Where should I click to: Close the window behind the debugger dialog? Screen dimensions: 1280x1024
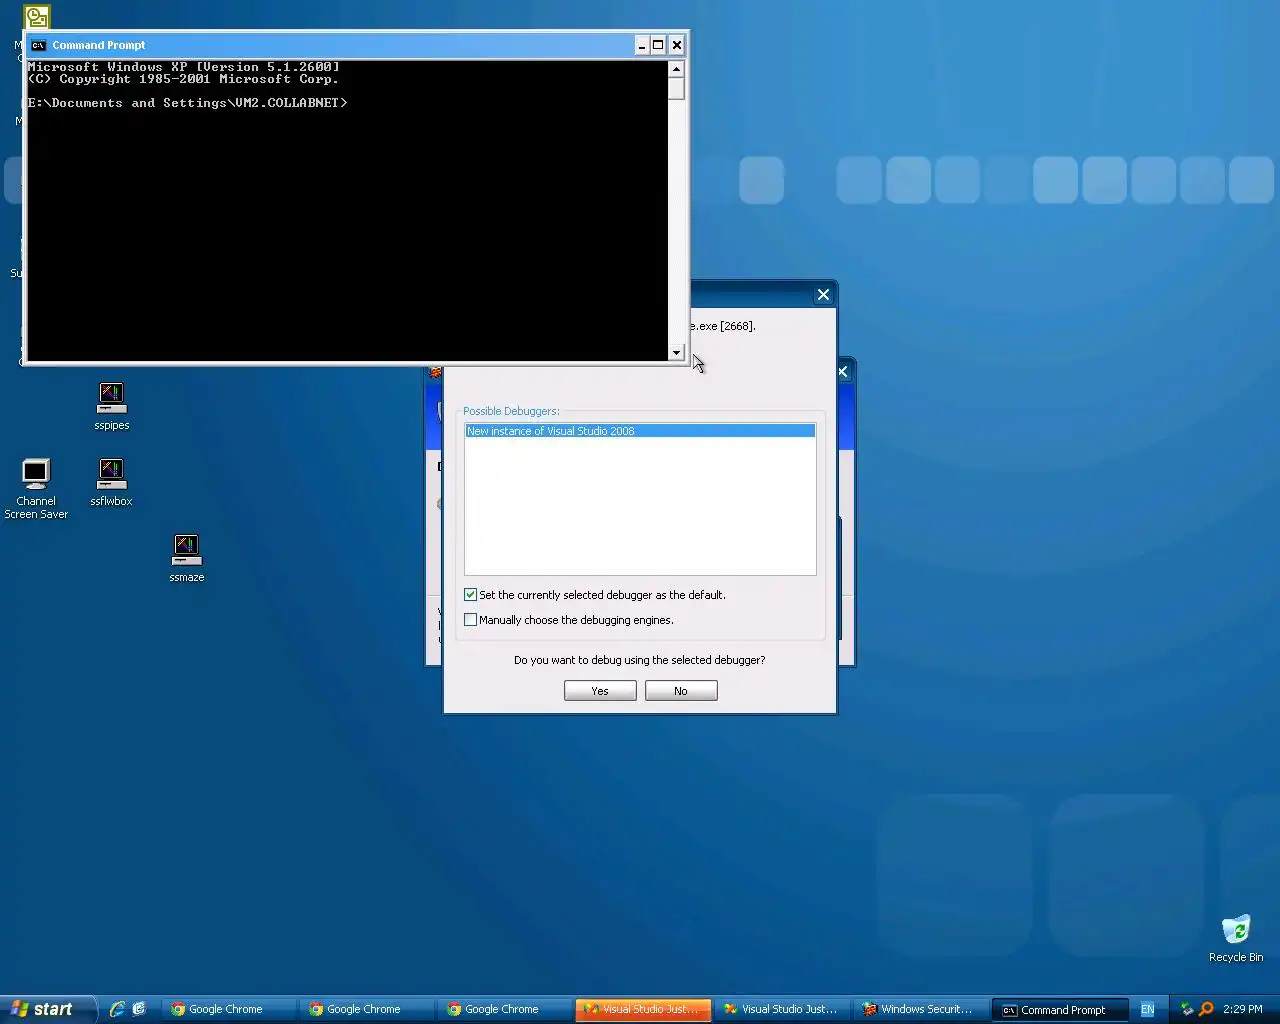point(843,371)
